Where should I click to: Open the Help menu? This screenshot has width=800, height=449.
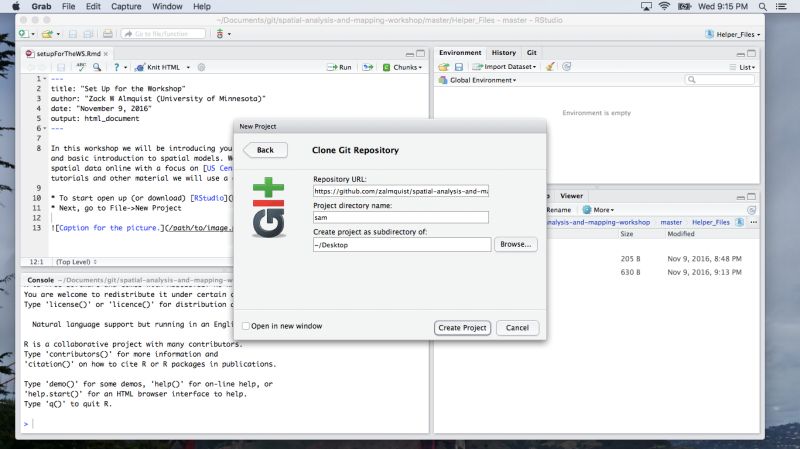[x=202, y=7]
